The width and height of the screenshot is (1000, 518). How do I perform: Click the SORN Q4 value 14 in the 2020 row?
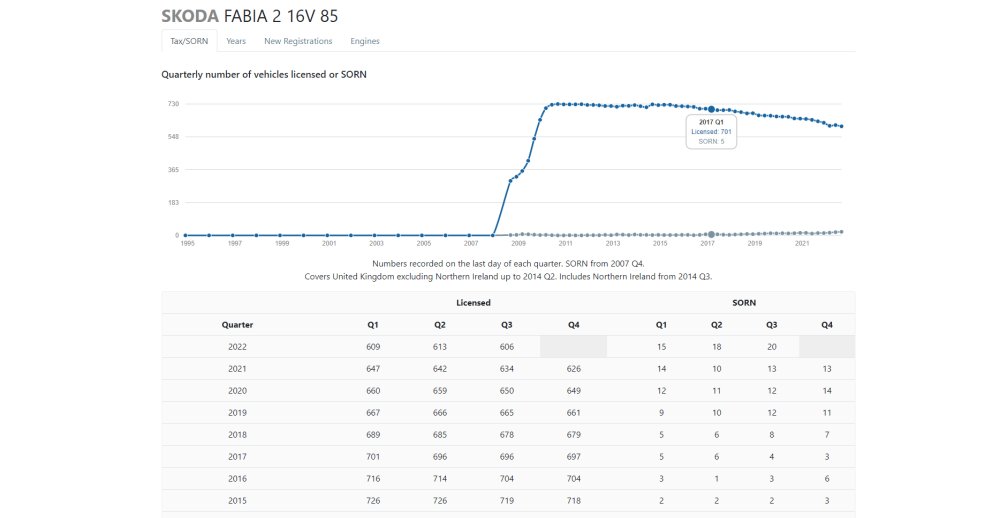pyautogui.click(x=827, y=391)
